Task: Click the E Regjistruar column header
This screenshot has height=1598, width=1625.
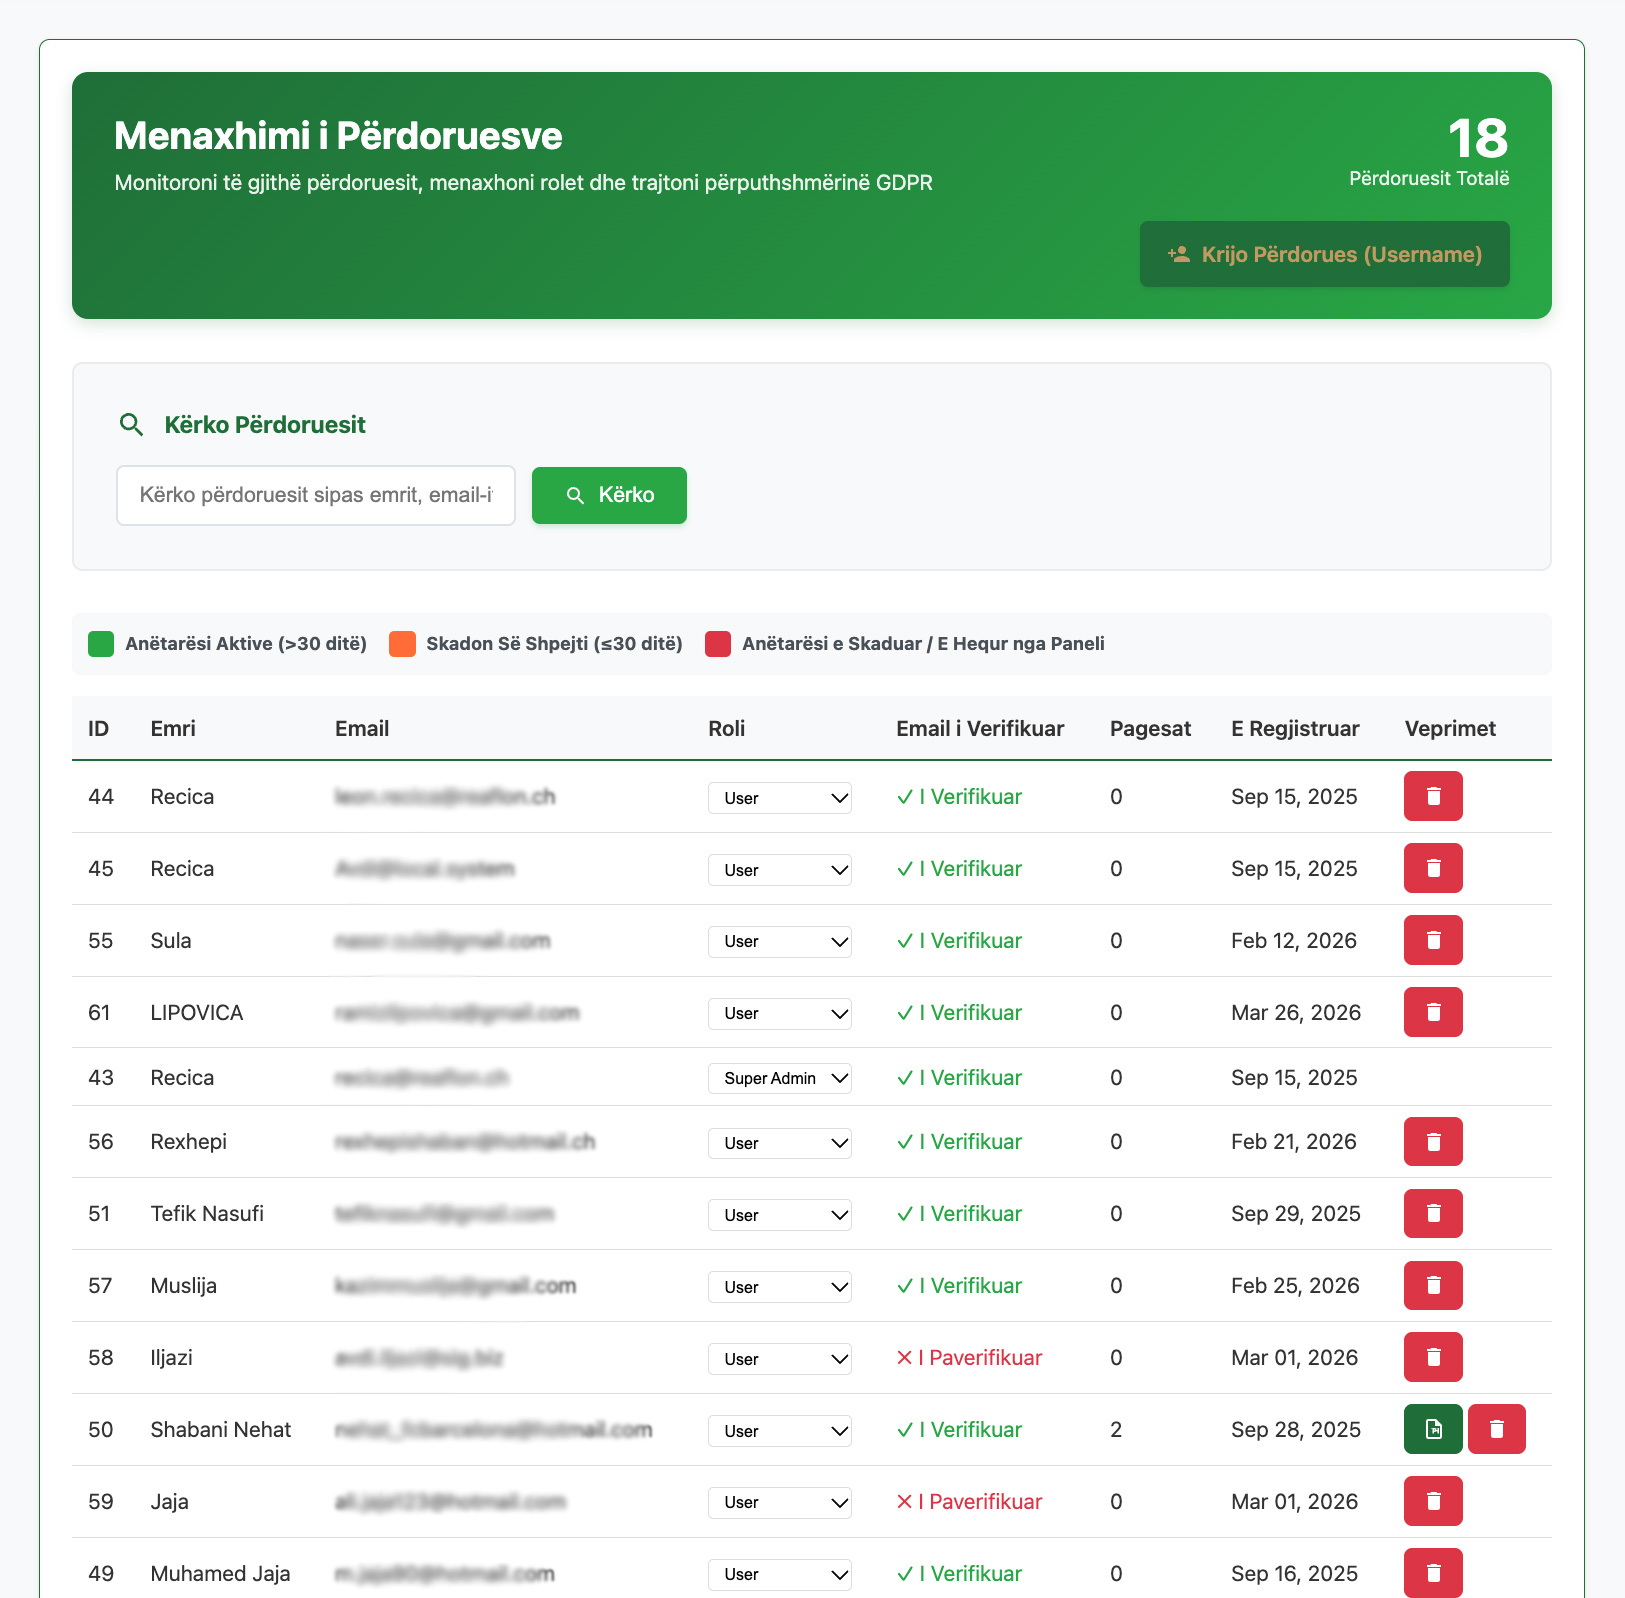Action: tap(1295, 729)
